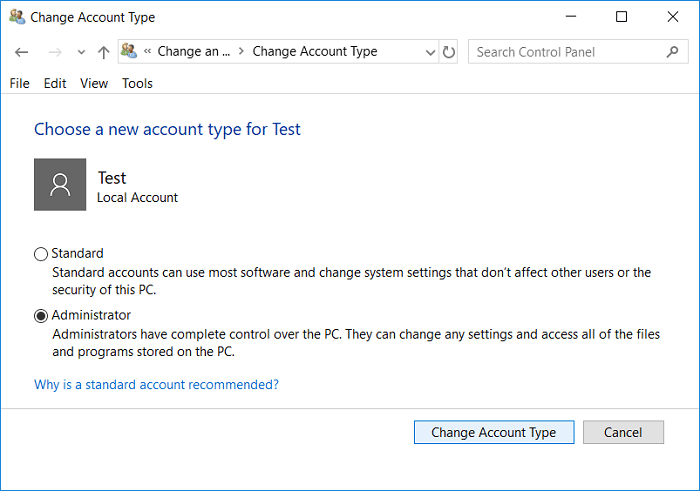Viewport: 700px width, 491px height.
Task: Click into the Search Control Panel field
Action: pos(565,52)
